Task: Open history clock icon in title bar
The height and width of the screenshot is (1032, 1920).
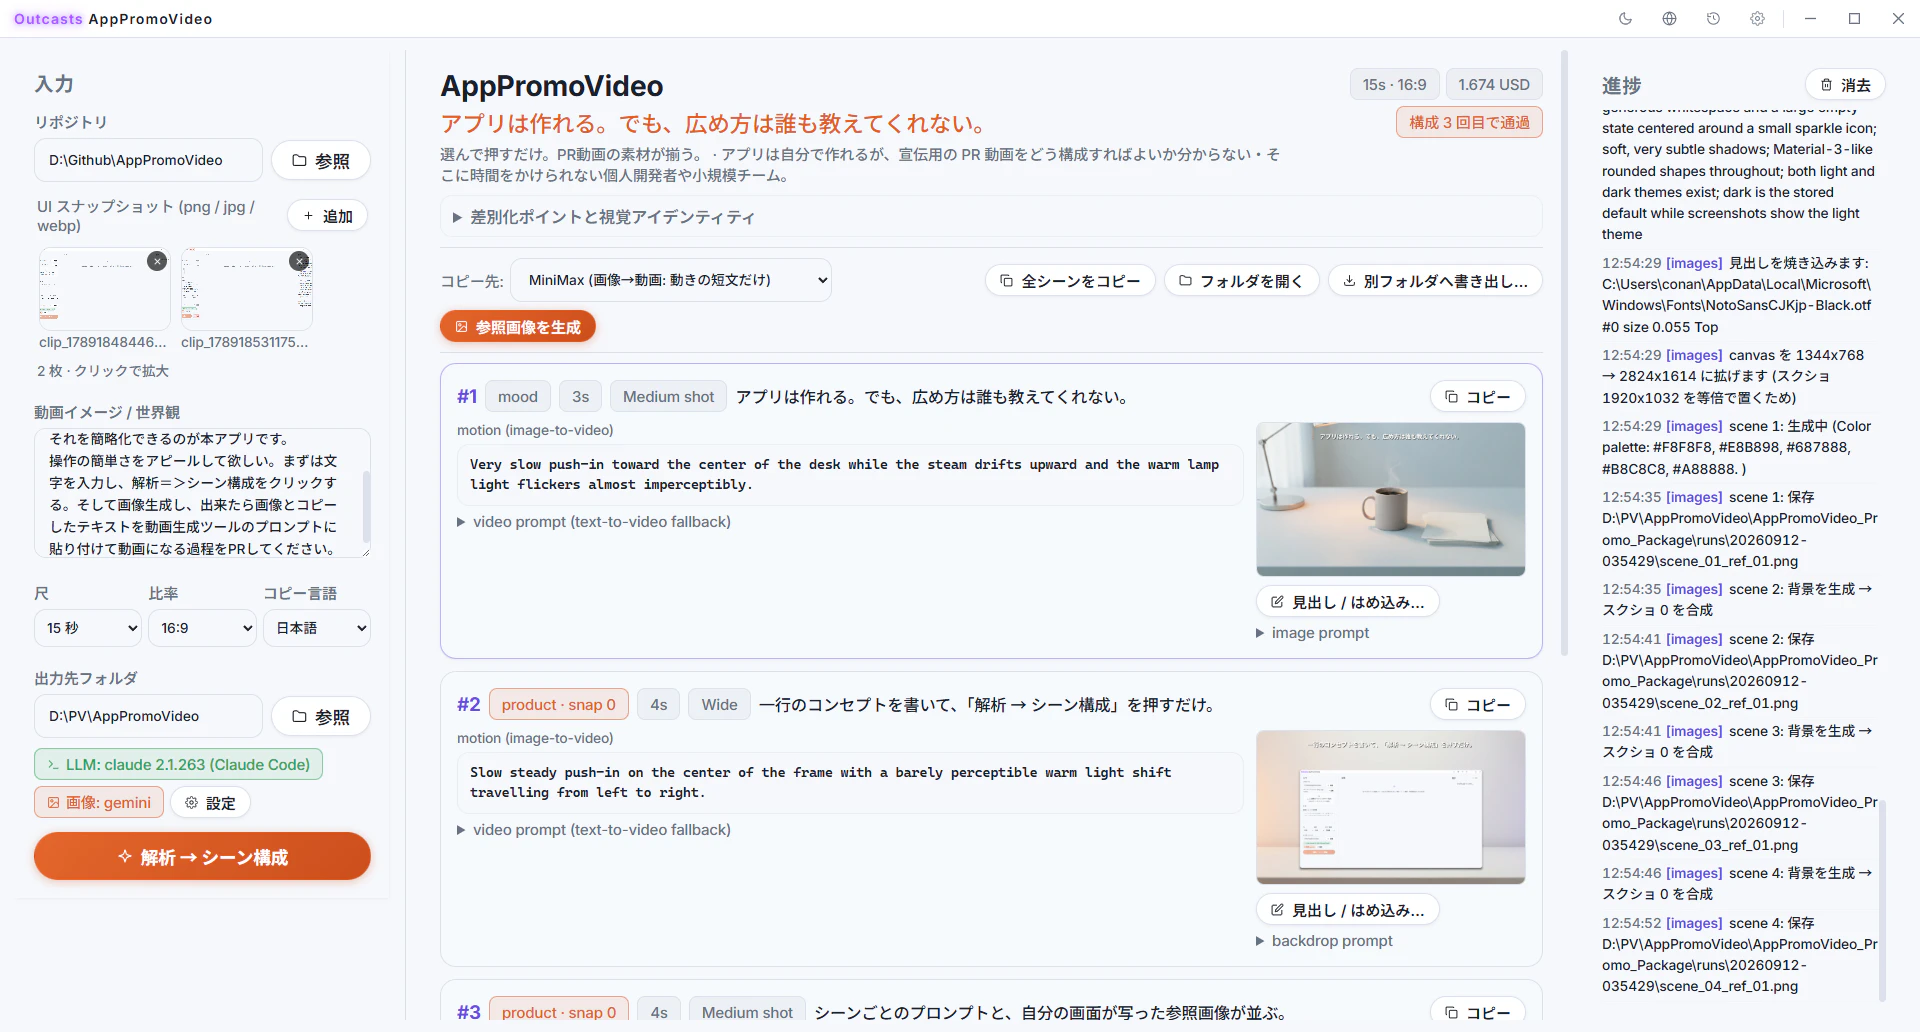Action: click(x=1713, y=19)
